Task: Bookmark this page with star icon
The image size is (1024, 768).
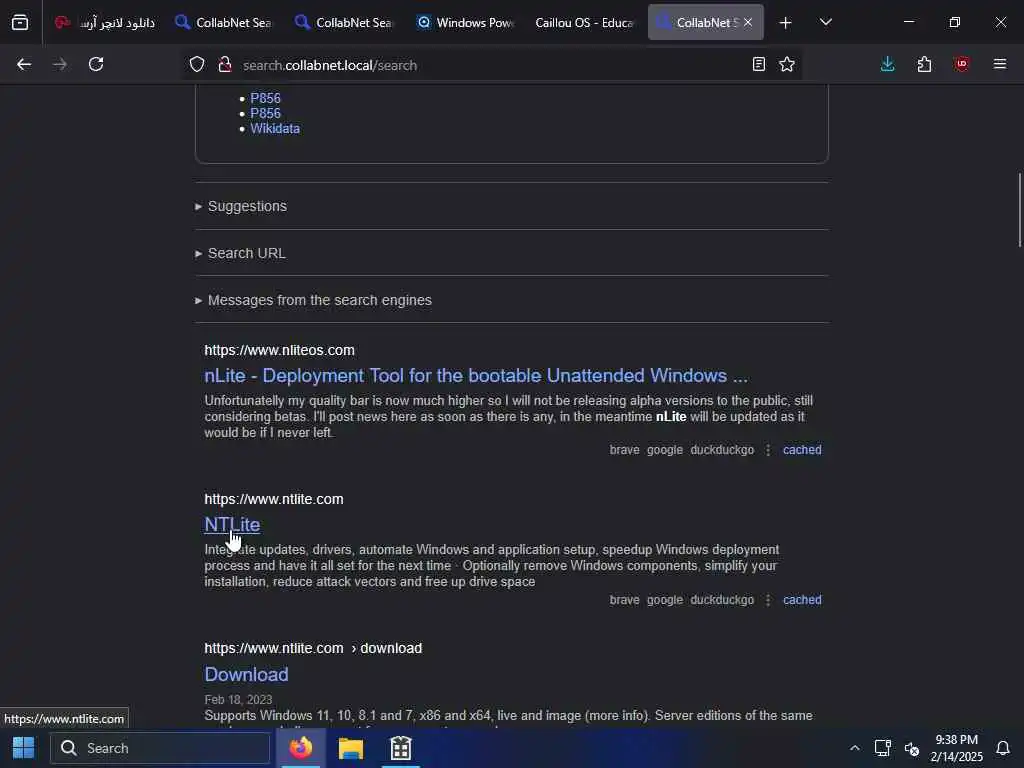Action: (787, 64)
